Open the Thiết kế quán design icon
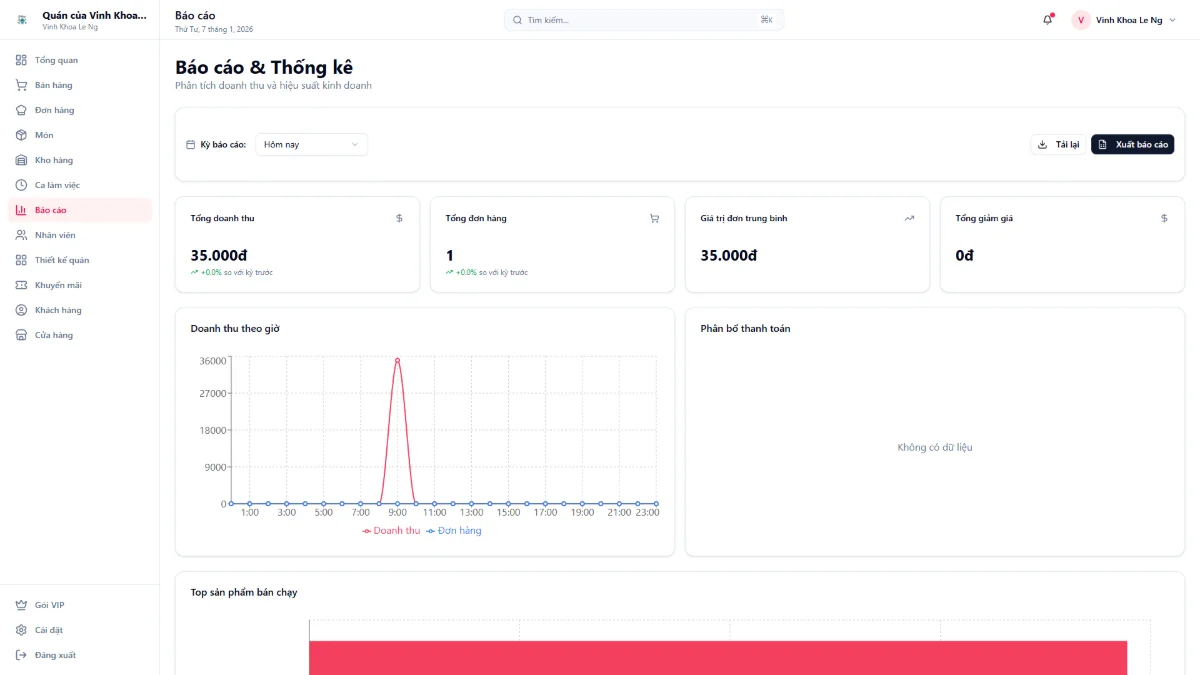Screen dimensions: 1200x675 tap(21, 260)
